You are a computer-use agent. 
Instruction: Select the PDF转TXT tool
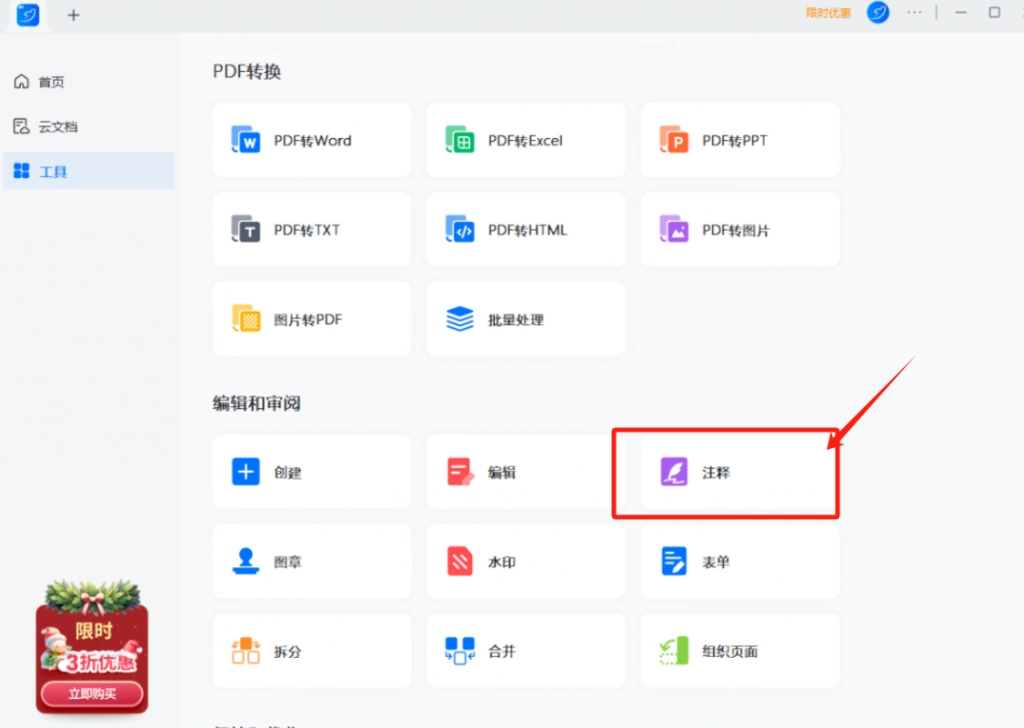312,229
